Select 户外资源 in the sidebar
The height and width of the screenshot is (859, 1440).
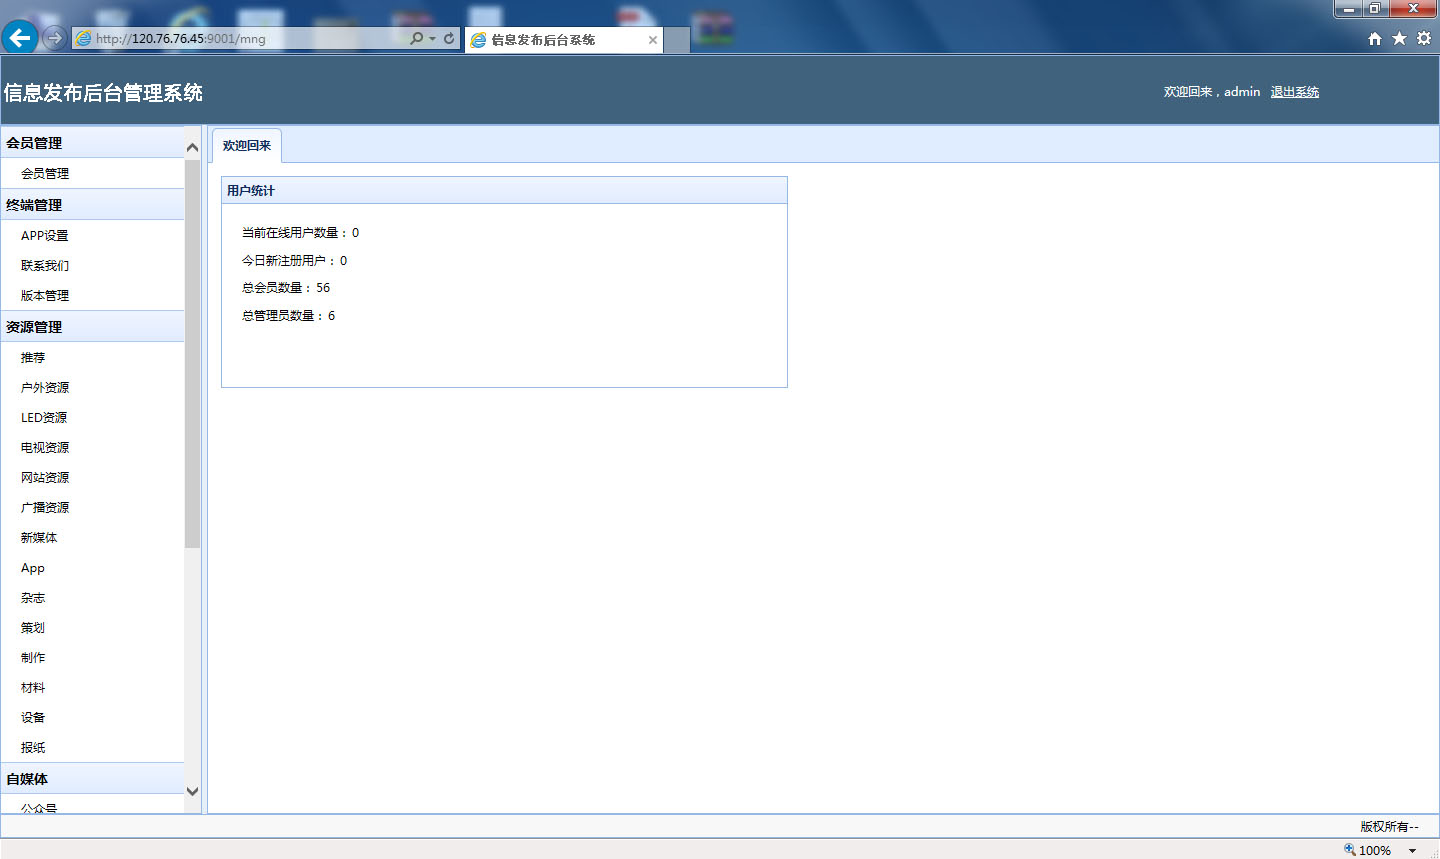[45, 387]
